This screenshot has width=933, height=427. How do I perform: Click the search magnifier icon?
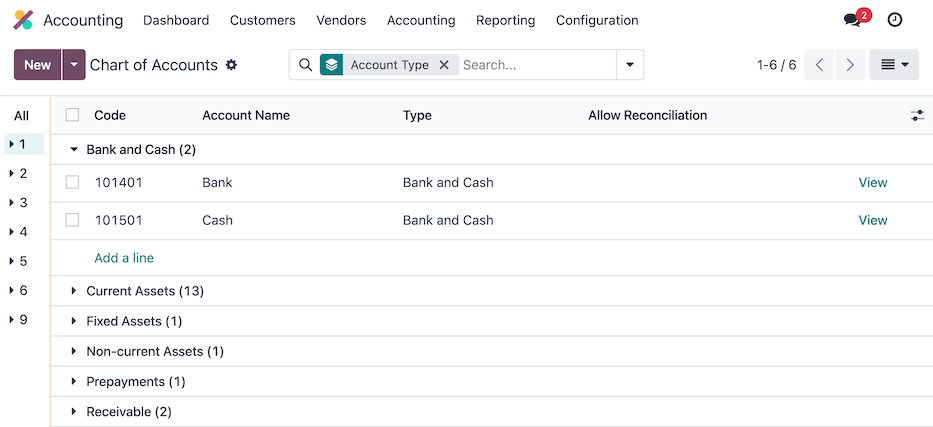pos(306,65)
